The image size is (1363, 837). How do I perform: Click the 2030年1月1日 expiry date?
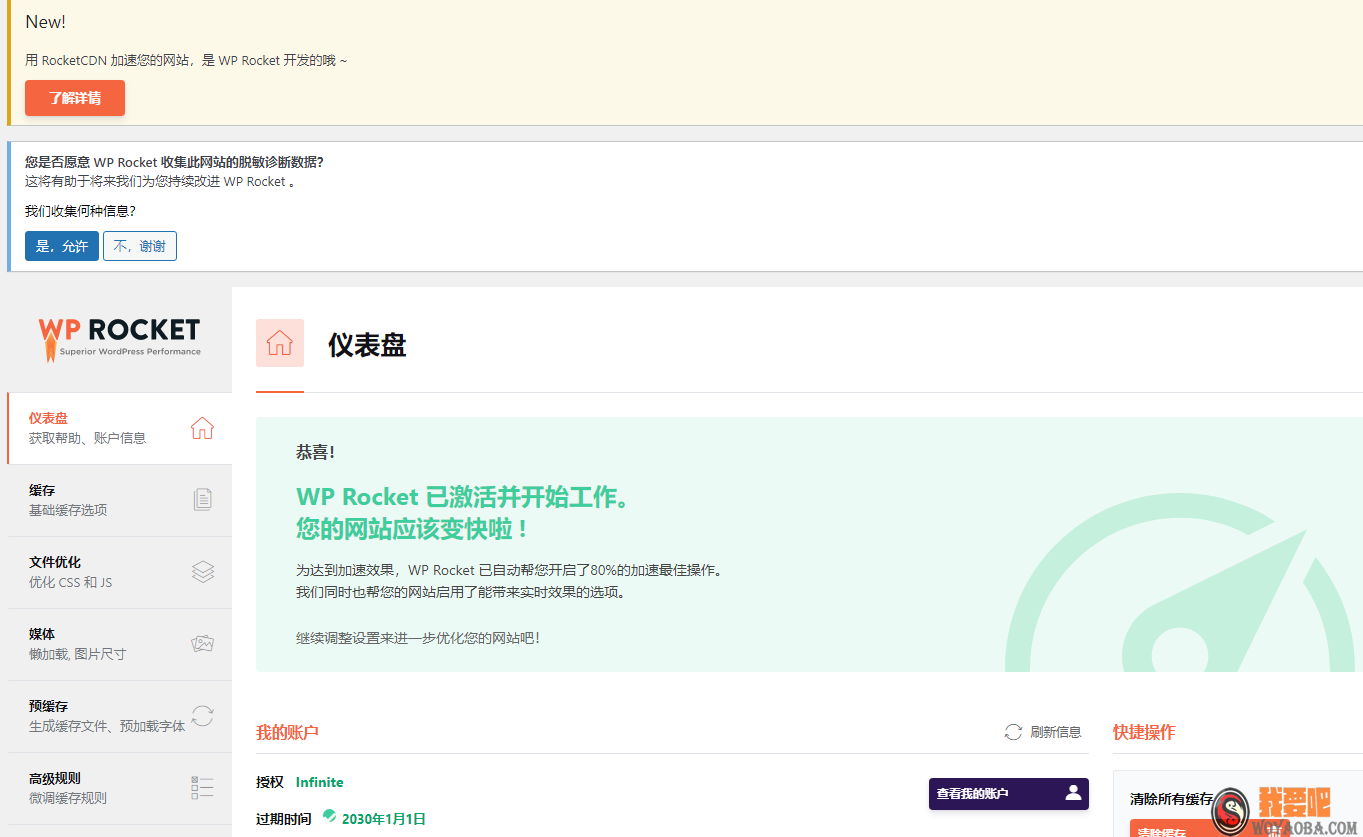pos(384,819)
